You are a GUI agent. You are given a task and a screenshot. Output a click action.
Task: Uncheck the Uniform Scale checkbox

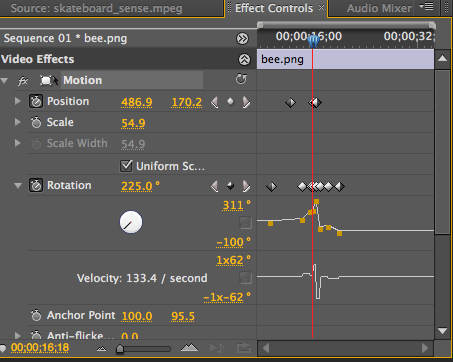[x=126, y=166]
